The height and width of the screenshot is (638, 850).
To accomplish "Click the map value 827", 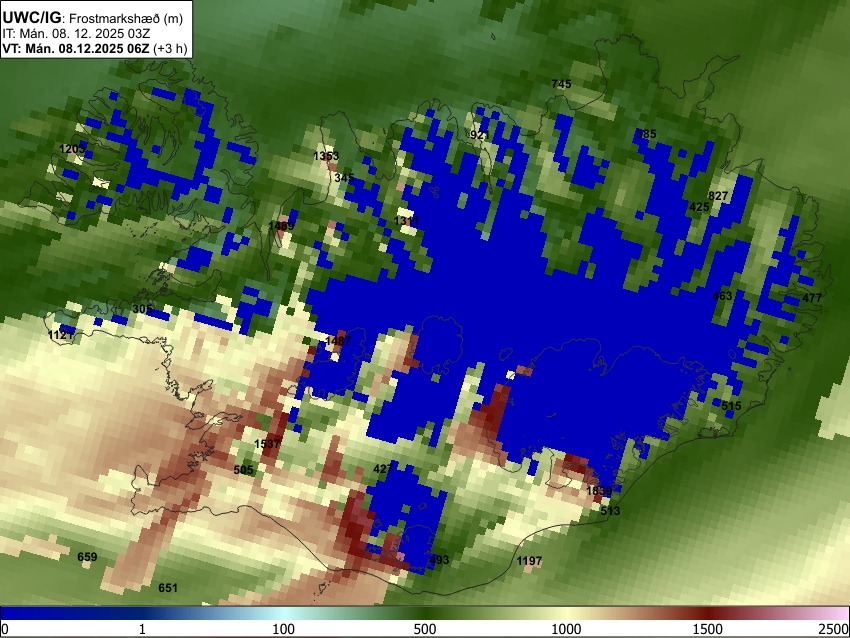I will (718, 196).
